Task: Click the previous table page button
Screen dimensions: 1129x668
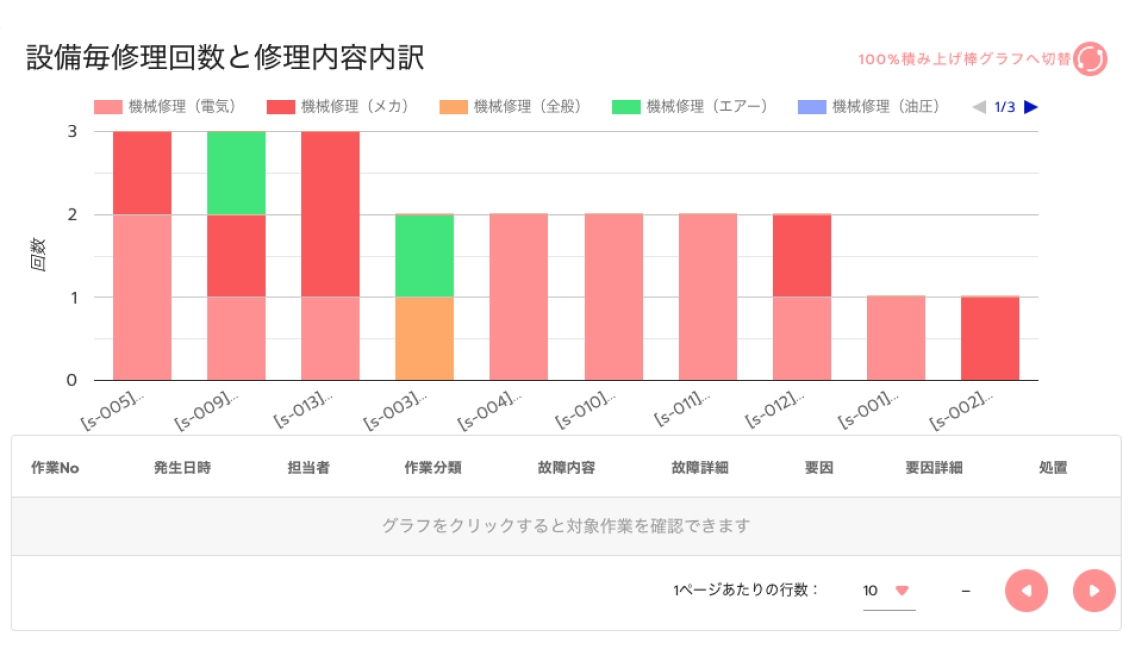Action: coord(1026,591)
